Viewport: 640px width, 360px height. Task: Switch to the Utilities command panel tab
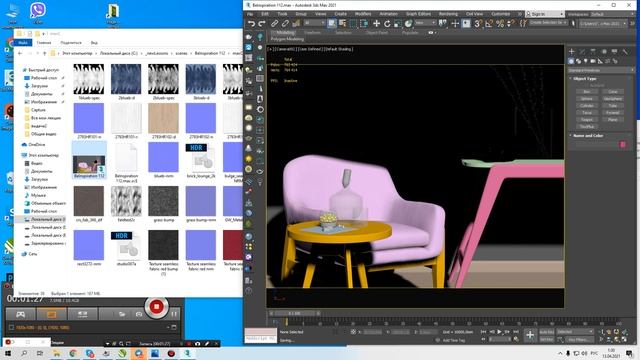pyautogui.click(x=625, y=51)
